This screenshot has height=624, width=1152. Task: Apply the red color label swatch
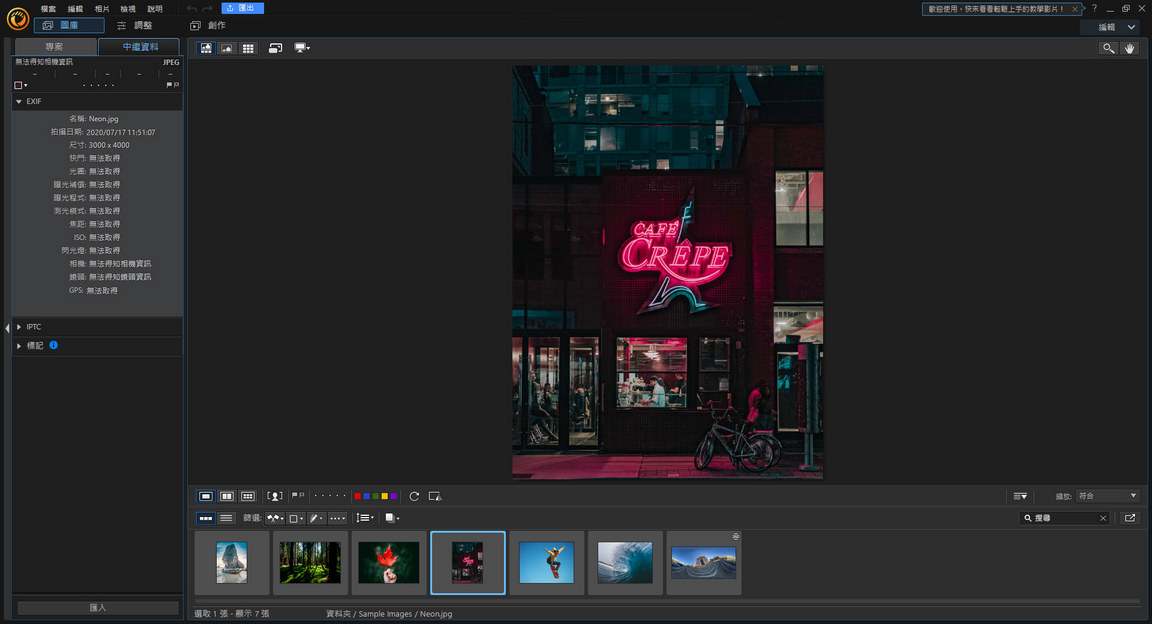click(358, 496)
